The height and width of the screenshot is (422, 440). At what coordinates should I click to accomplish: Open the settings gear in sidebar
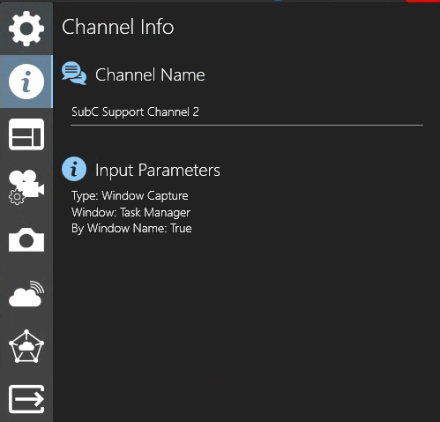tap(26, 28)
